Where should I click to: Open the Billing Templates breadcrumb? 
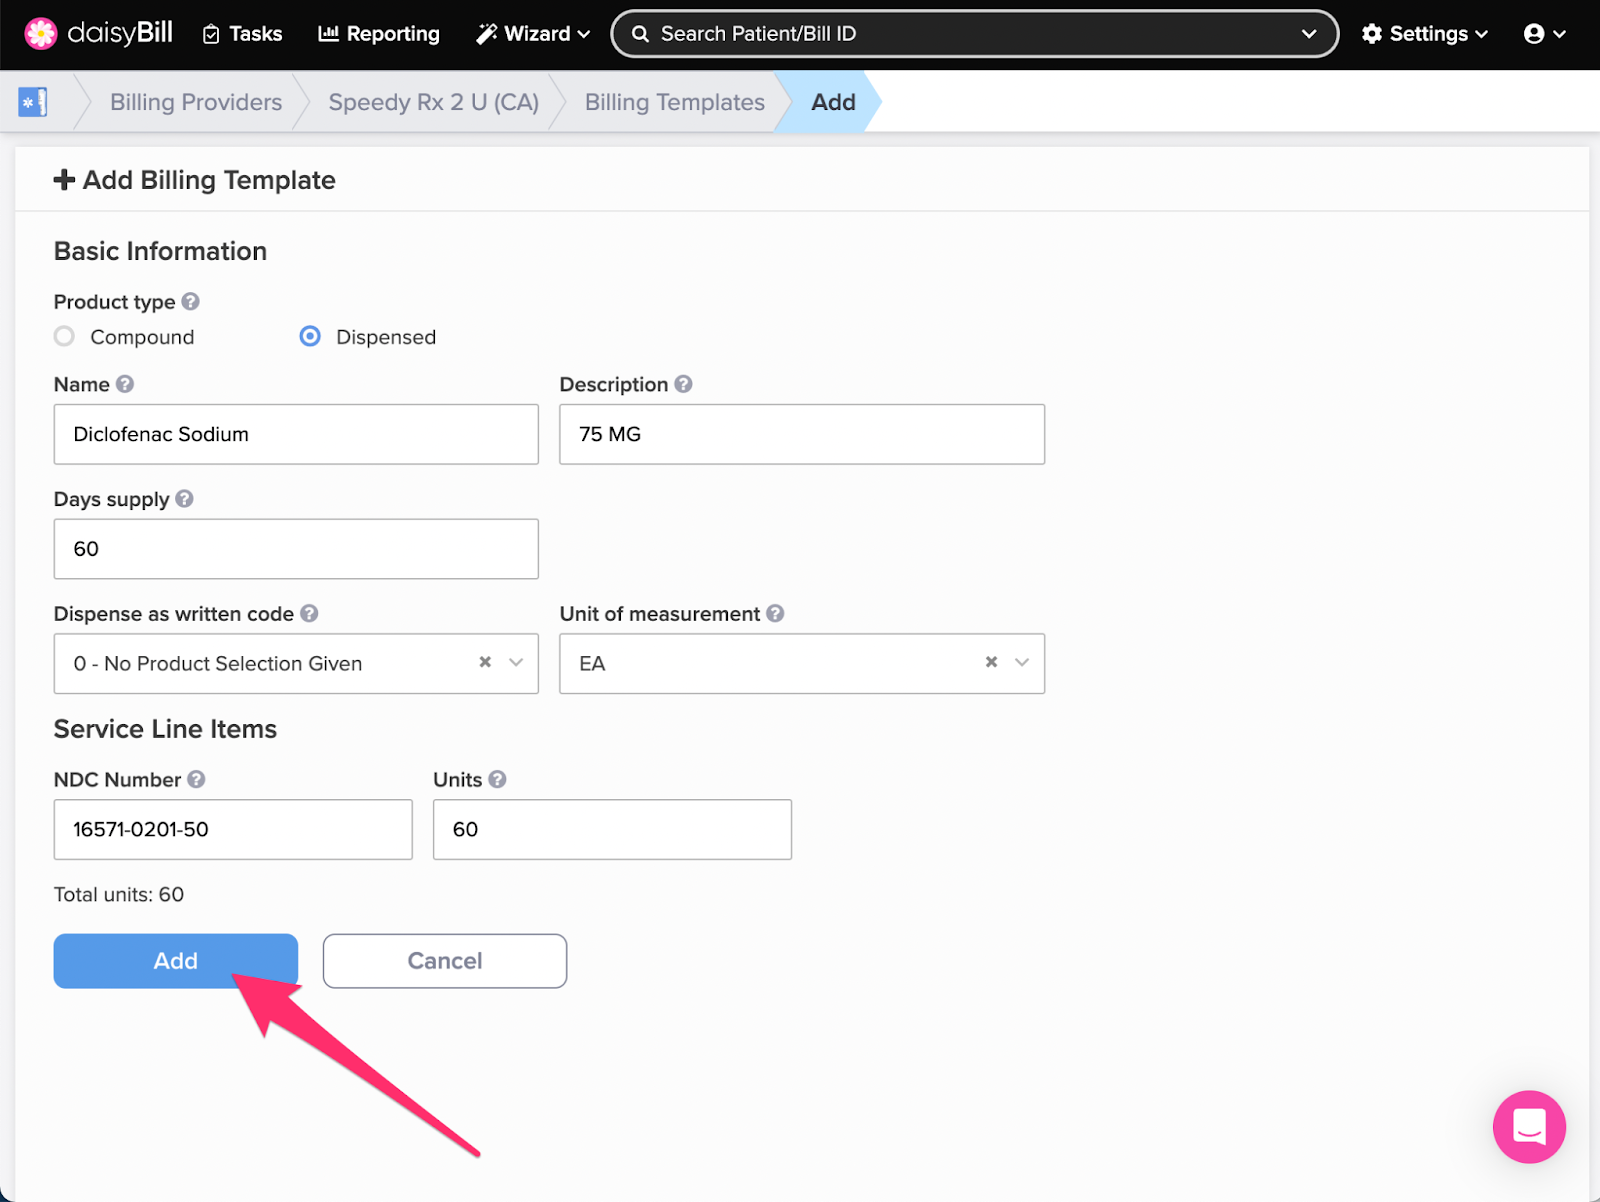tap(673, 101)
